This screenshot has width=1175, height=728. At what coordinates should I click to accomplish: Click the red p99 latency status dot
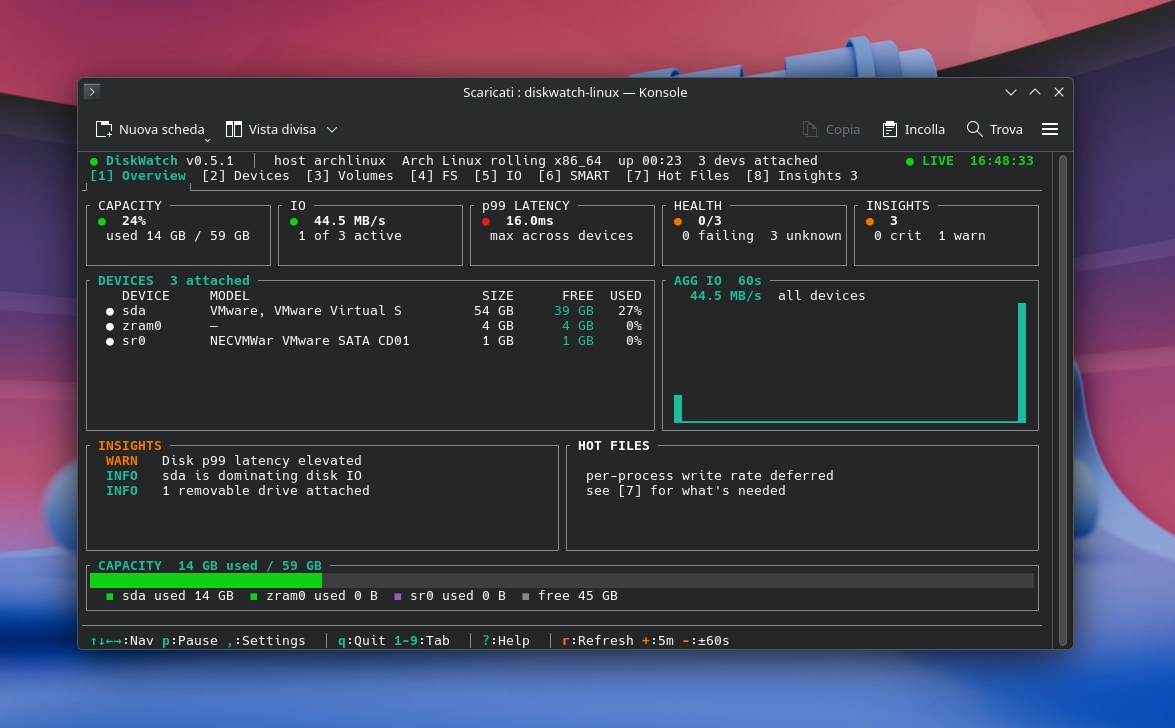(486, 221)
